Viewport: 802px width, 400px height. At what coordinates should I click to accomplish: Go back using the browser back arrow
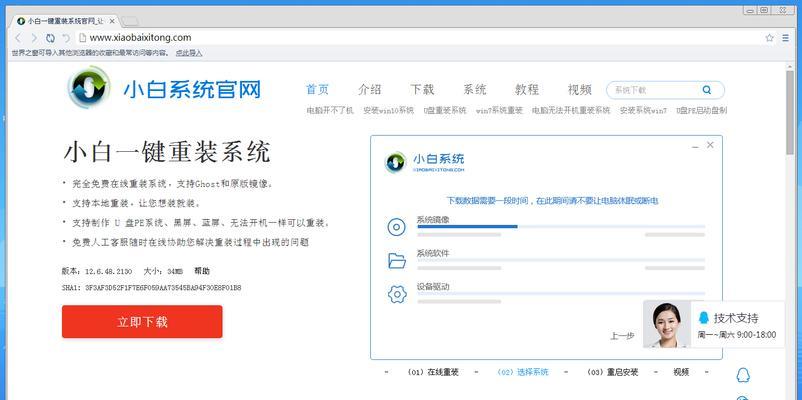18,38
